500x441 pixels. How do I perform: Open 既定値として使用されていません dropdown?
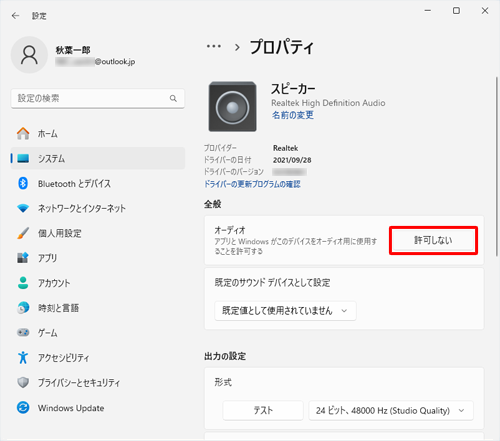pyautogui.click(x=285, y=311)
